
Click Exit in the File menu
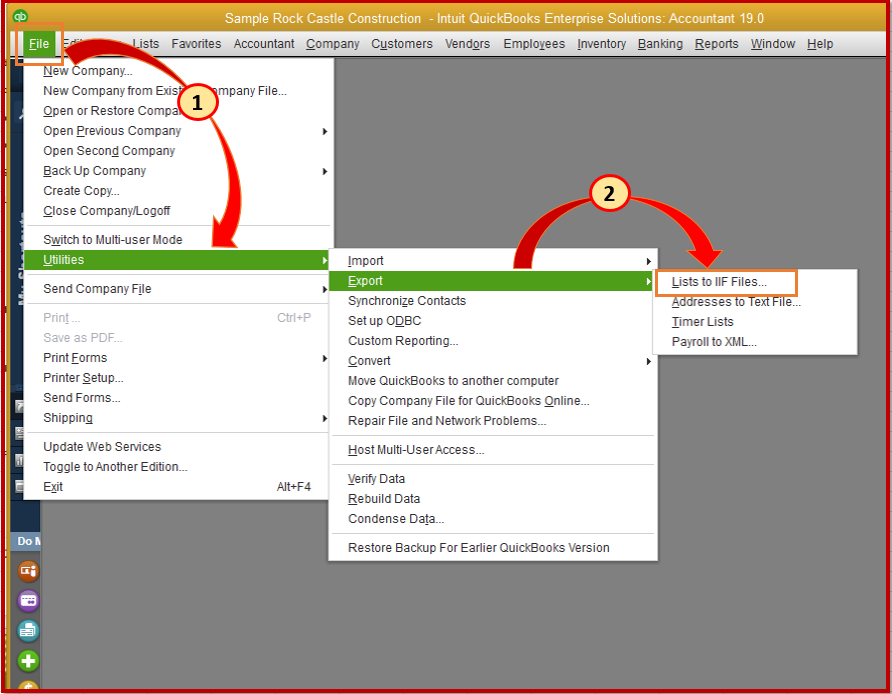point(53,487)
